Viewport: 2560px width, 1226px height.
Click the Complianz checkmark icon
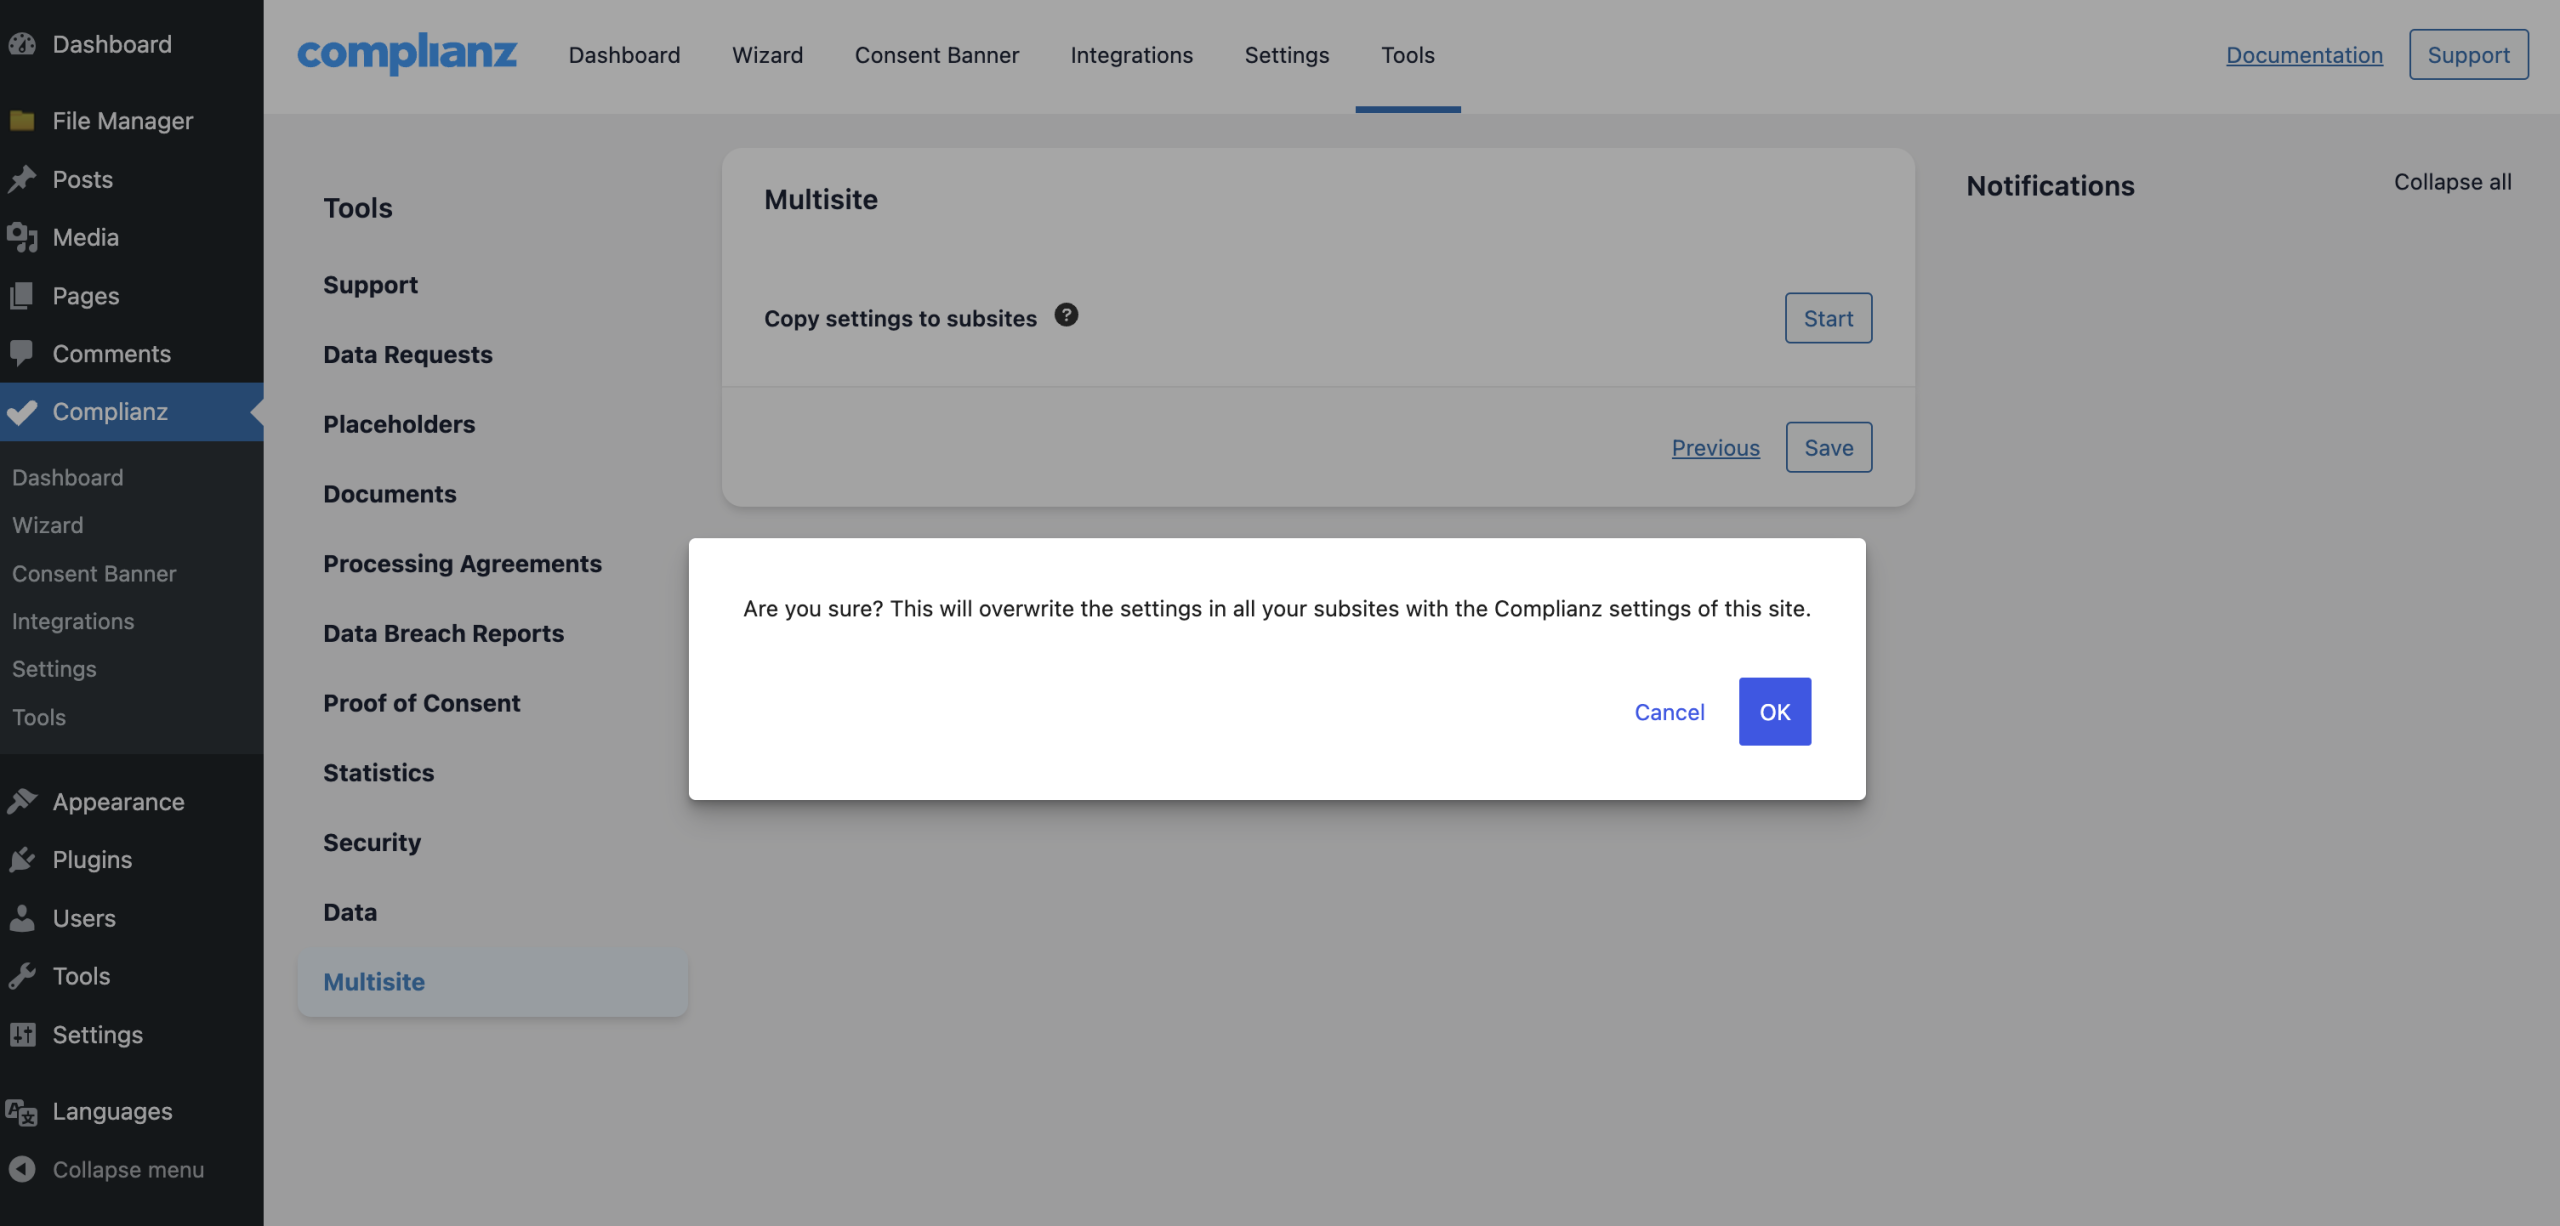coord(22,411)
